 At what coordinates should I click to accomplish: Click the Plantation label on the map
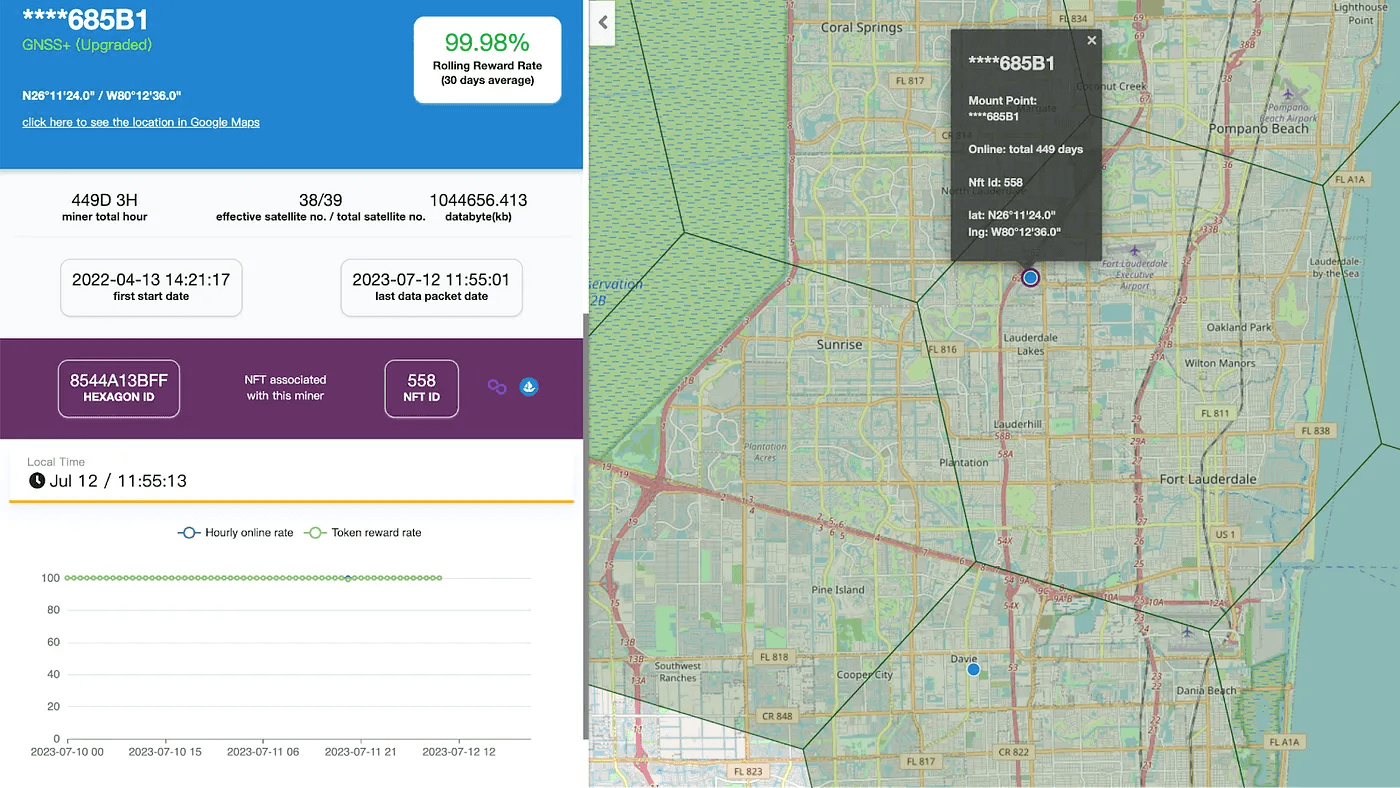[964, 463]
